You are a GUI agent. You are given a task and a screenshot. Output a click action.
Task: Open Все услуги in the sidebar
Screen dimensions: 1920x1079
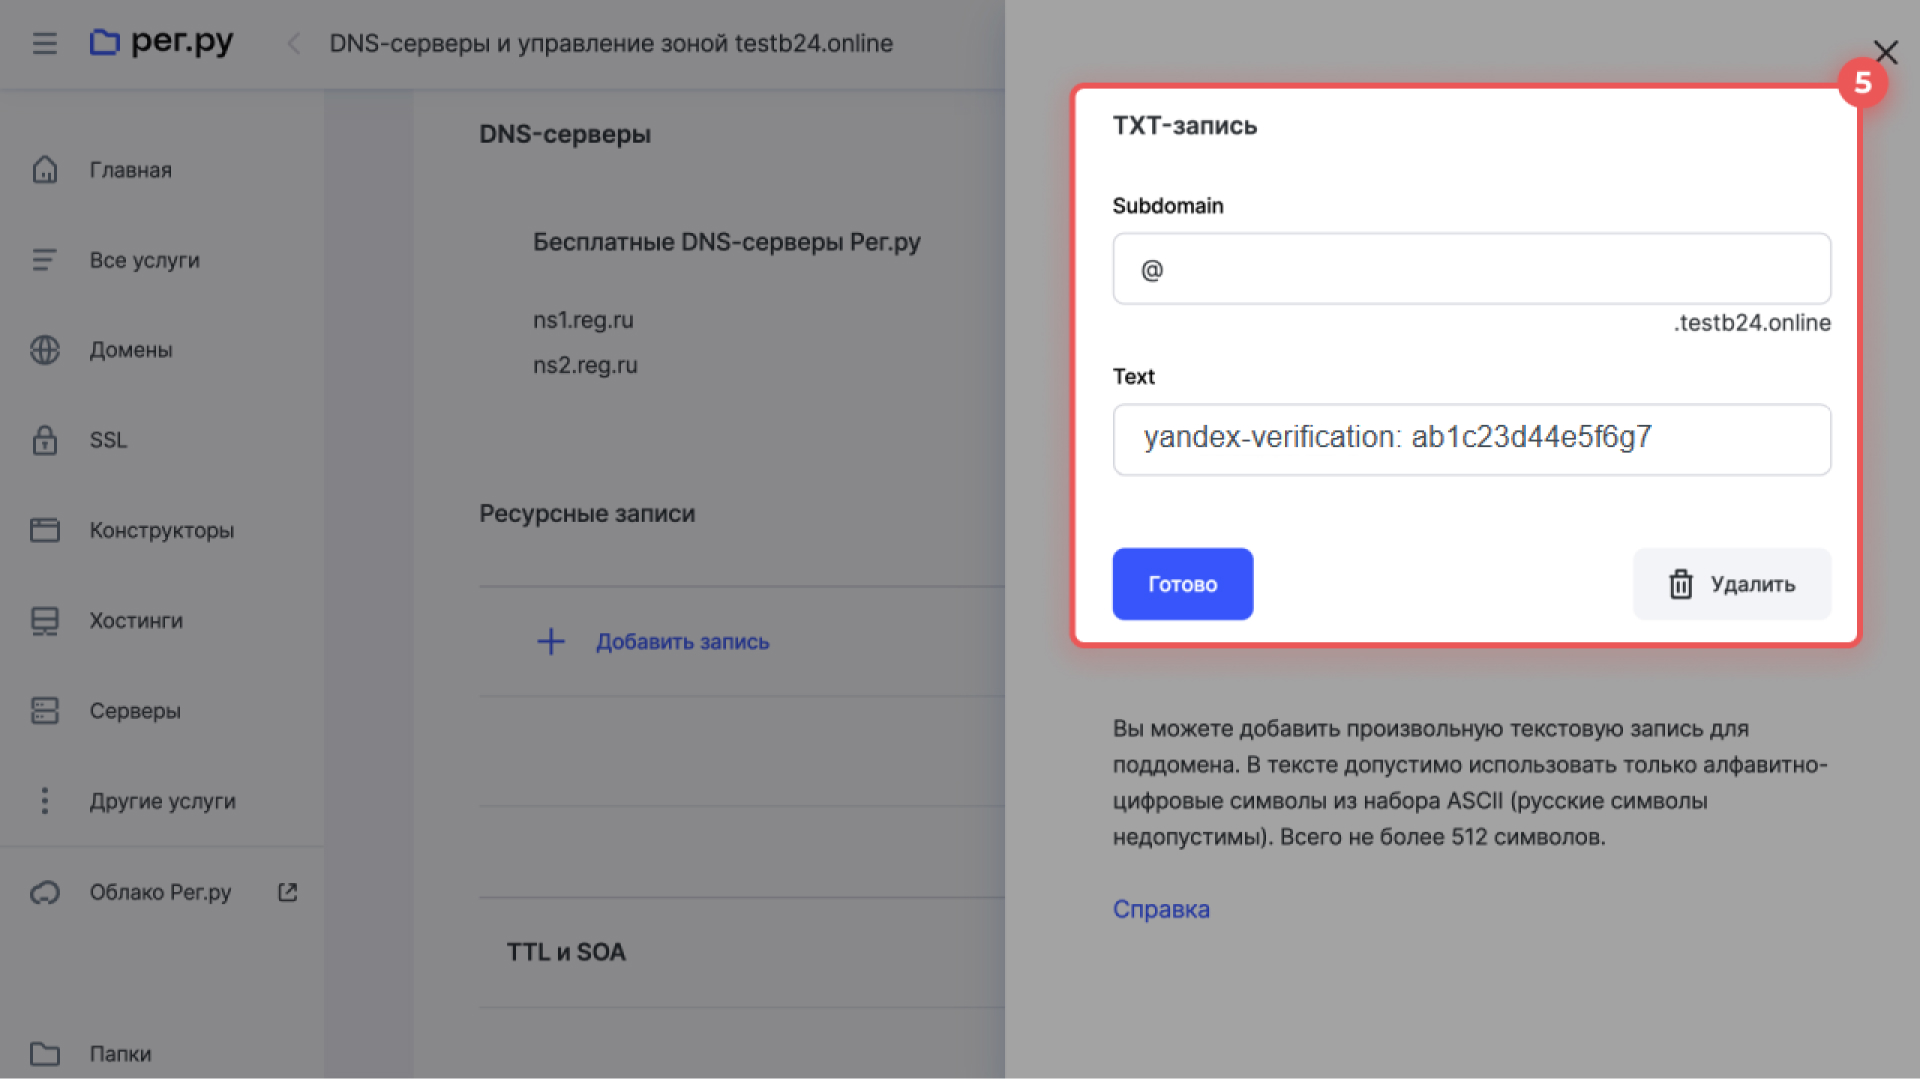click(144, 260)
